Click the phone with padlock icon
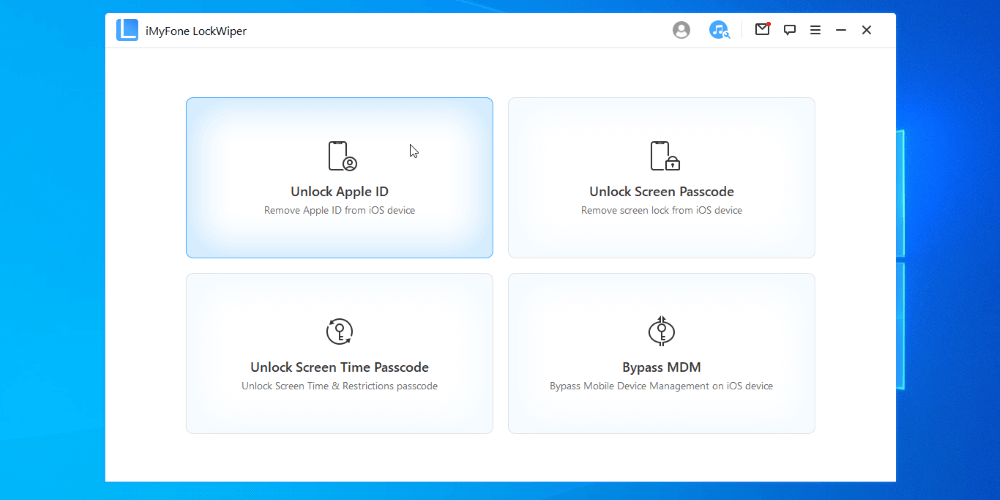Screen dimensions: 1000x500 [665, 156]
